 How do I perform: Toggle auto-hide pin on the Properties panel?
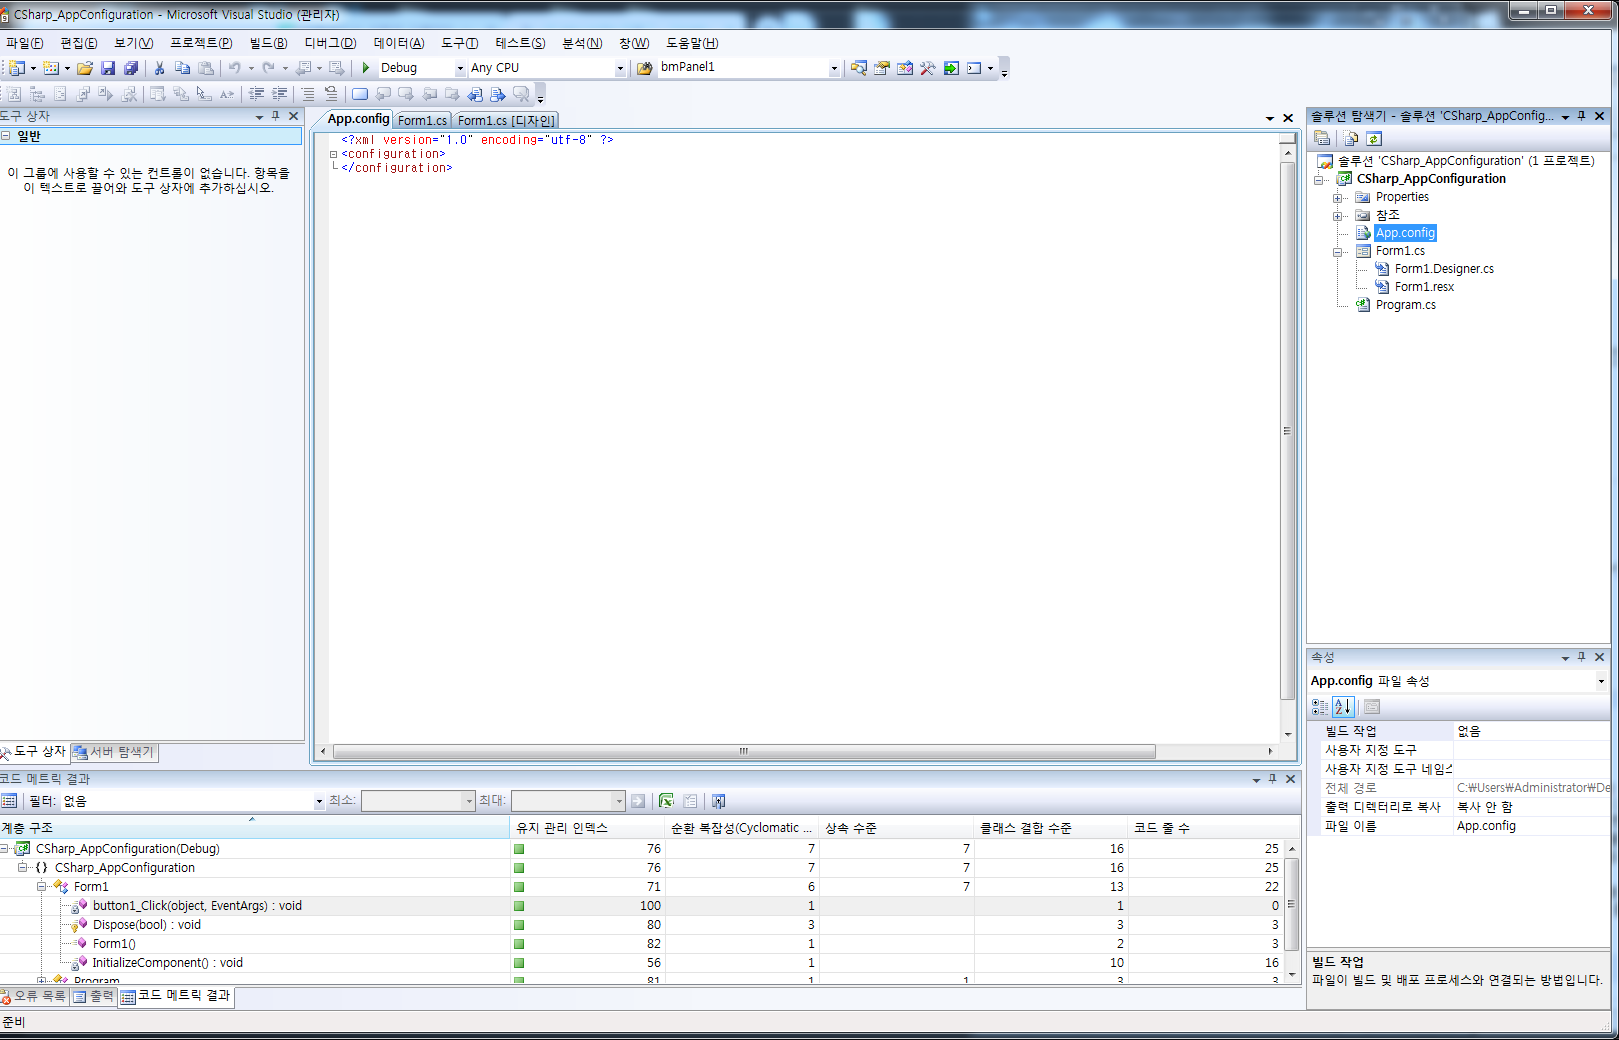pyautogui.click(x=1582, y=657)
